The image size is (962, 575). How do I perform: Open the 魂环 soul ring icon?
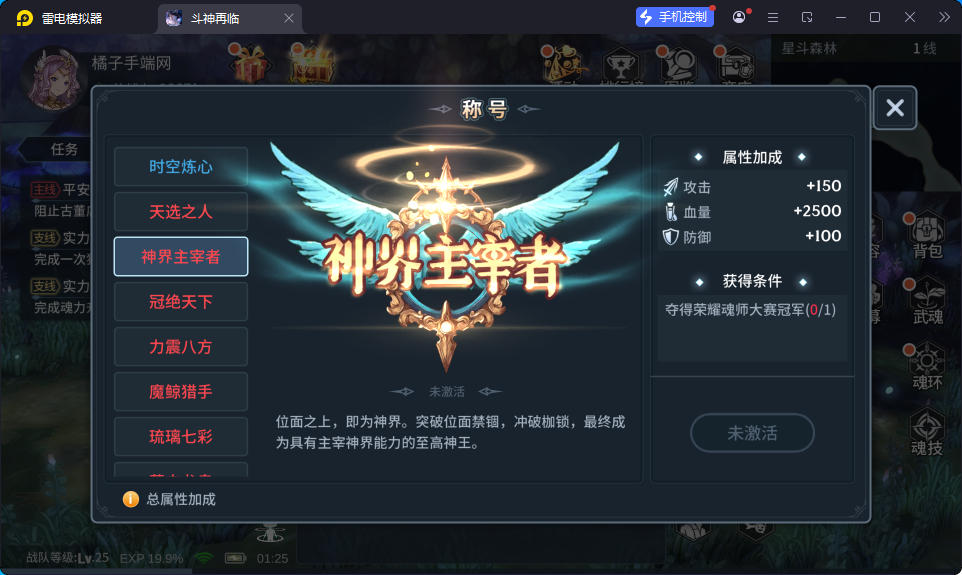(x=927, y=367)
